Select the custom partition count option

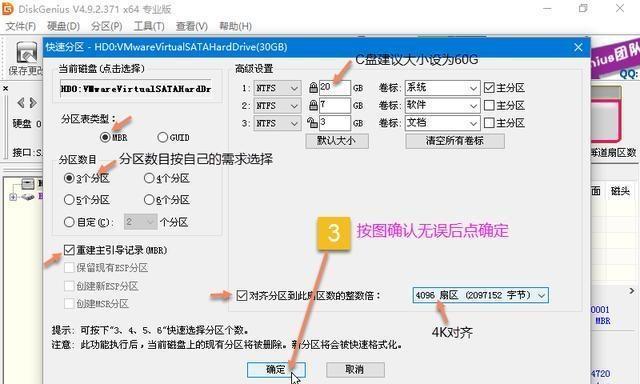tap(69, 222)
